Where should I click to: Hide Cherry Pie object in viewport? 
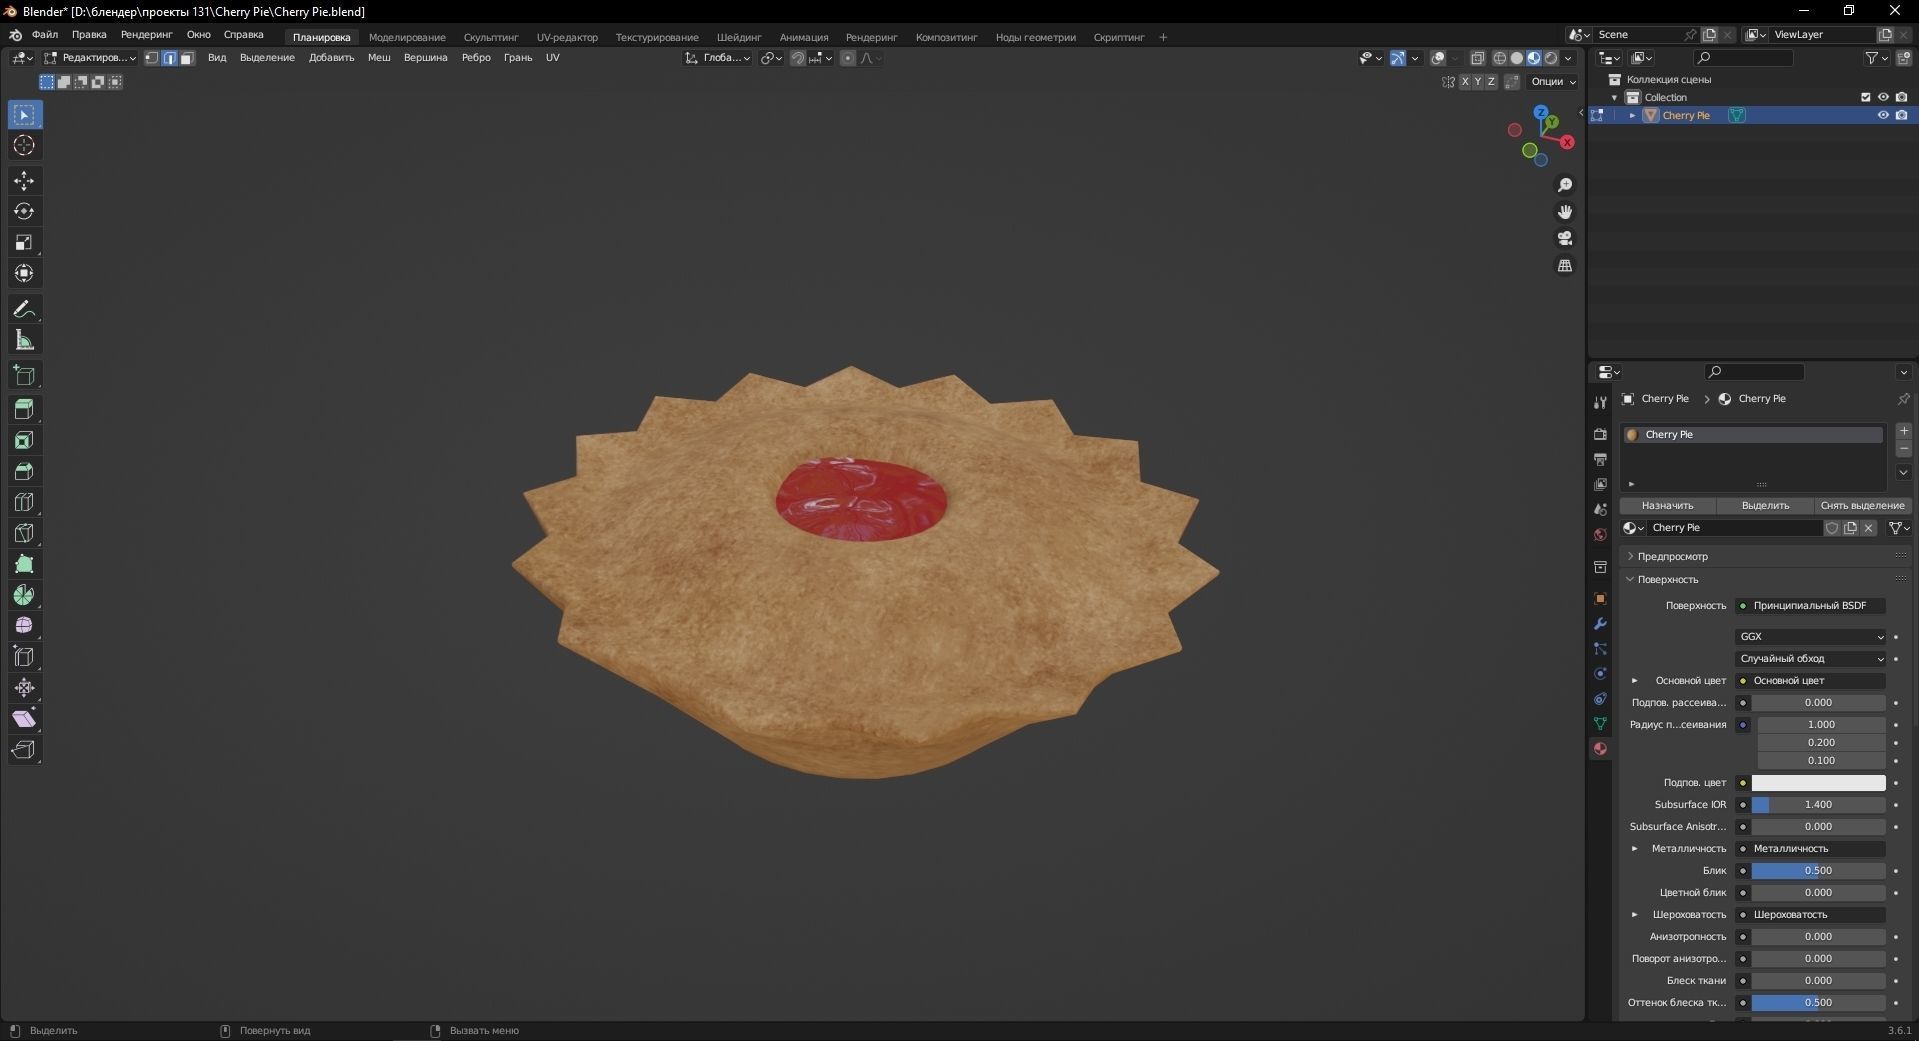coord(1883,115)
